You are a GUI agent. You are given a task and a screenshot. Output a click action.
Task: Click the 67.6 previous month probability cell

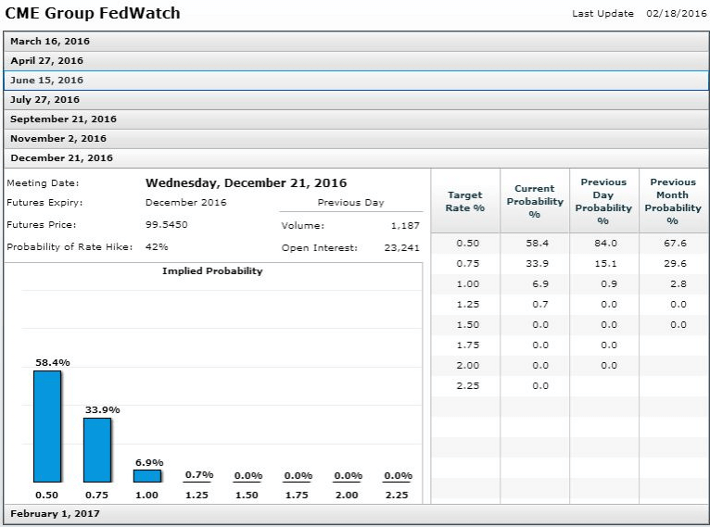pyautogui.click(x=675, y=243)
